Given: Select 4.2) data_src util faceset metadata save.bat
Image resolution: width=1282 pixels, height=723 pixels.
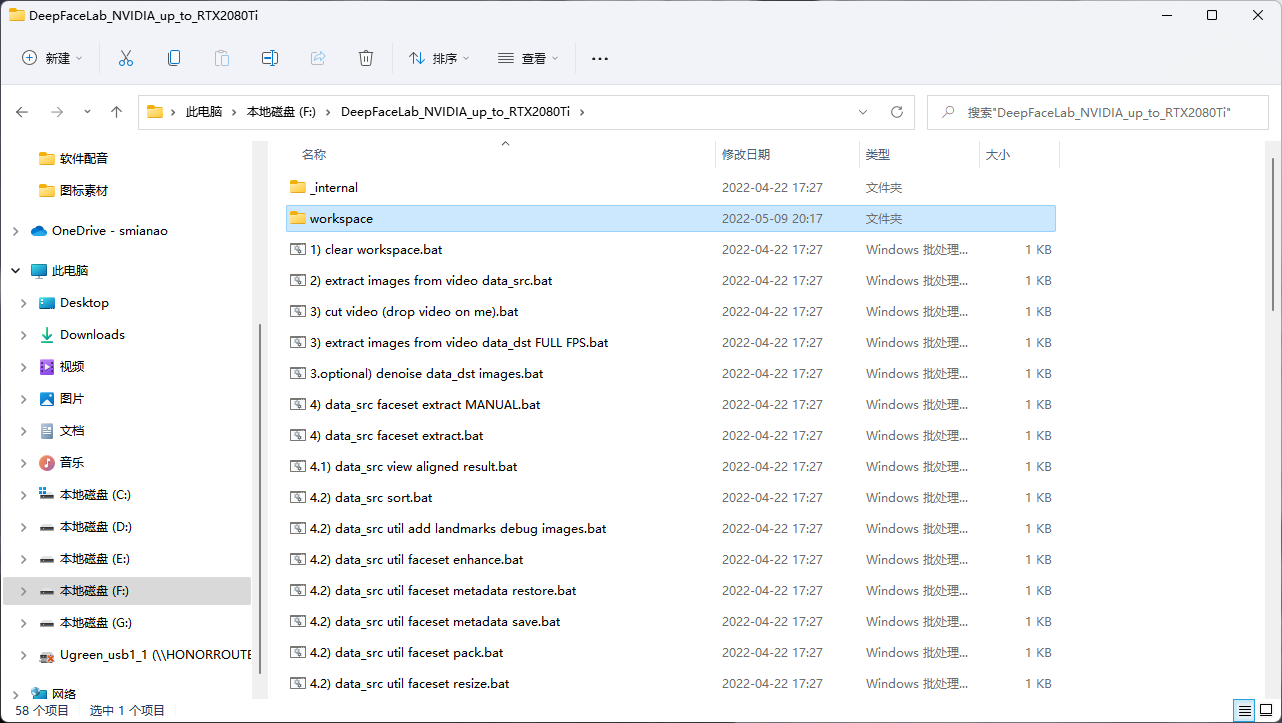Looking at the screenshot, I should (x=435, y=621).
